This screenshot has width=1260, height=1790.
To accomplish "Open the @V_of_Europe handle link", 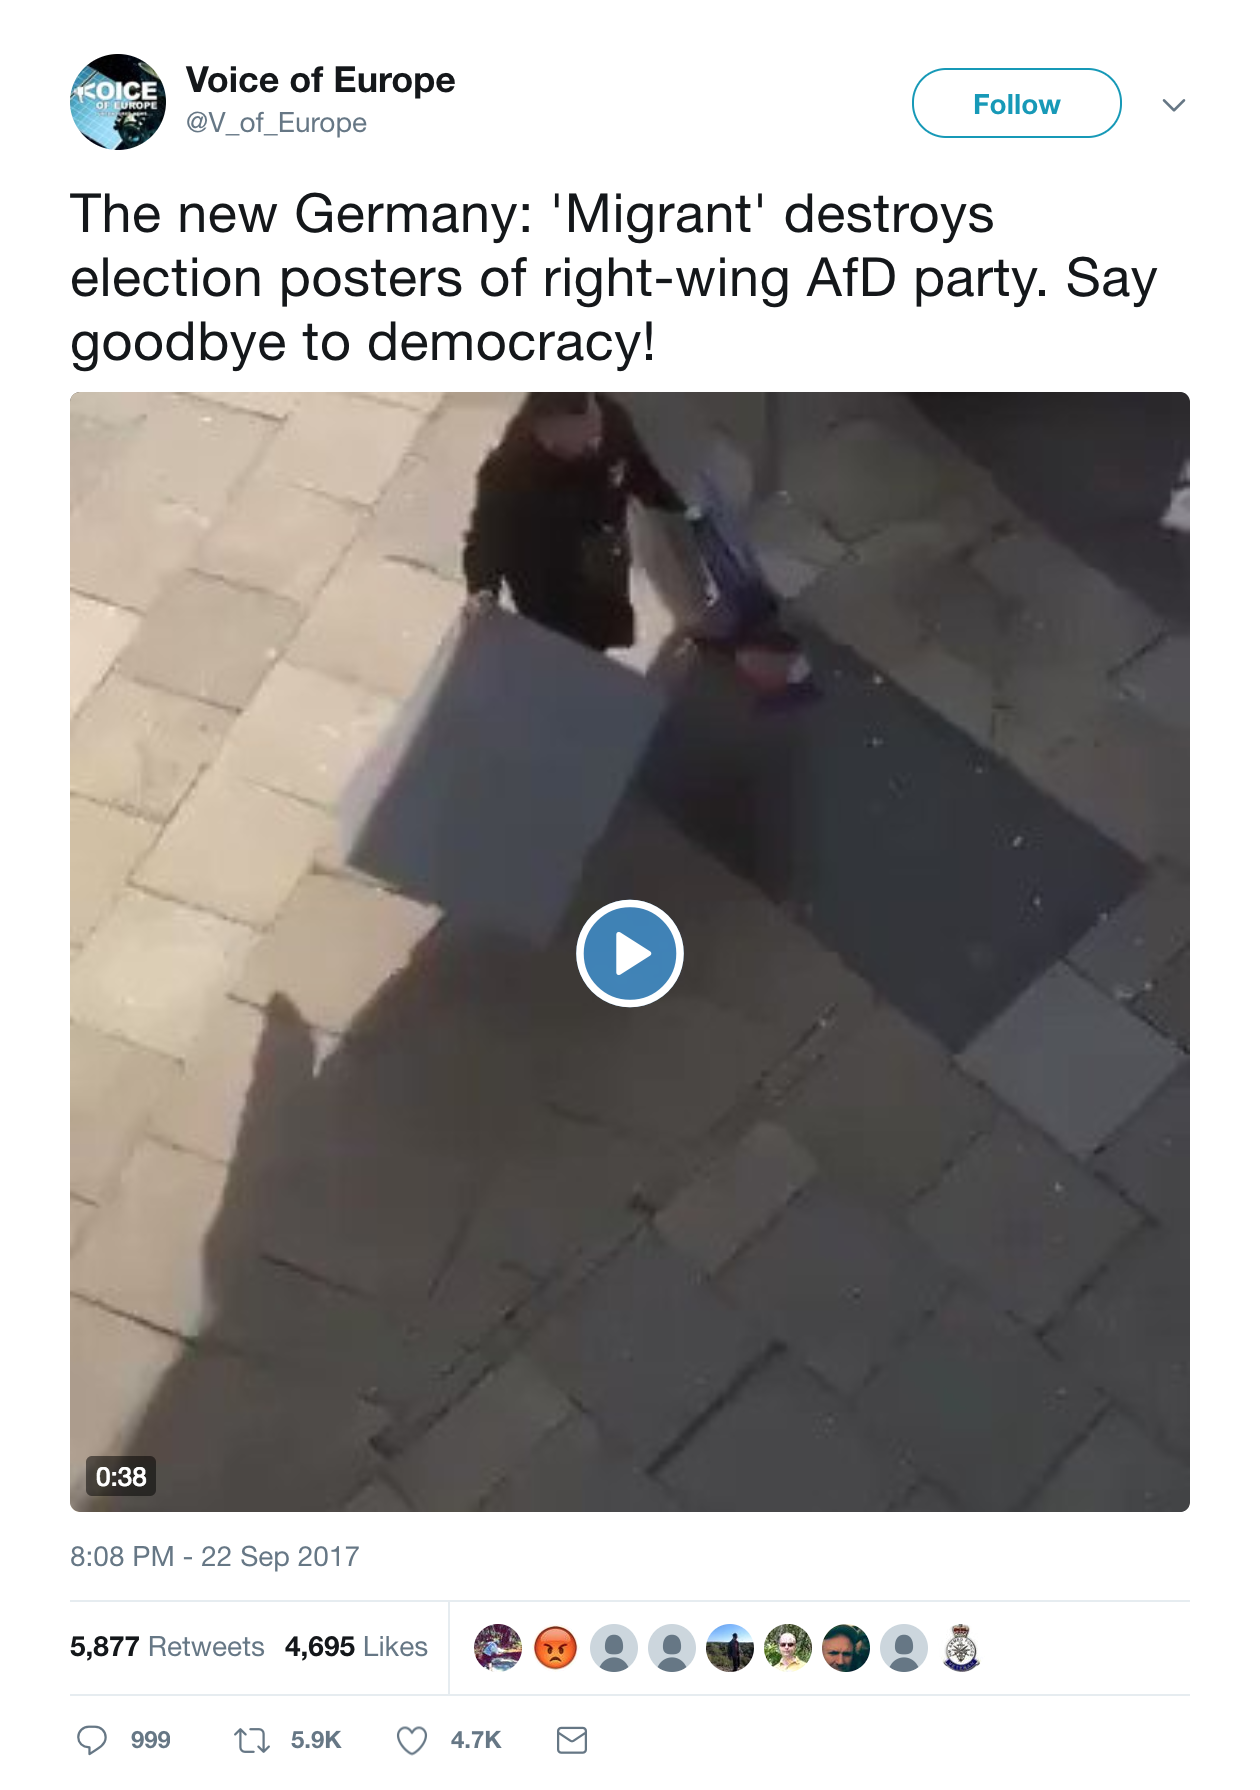I will click(x=277, y=123).
